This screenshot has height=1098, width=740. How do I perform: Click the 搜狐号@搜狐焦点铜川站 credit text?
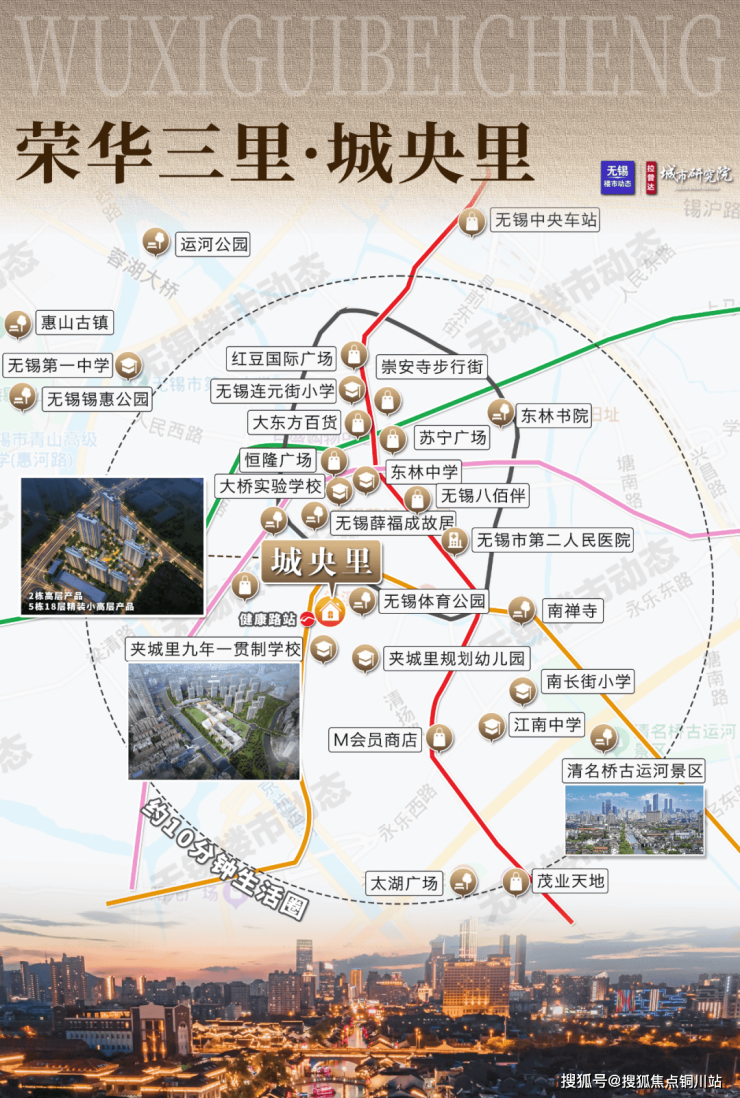(x=641, y=1081)
